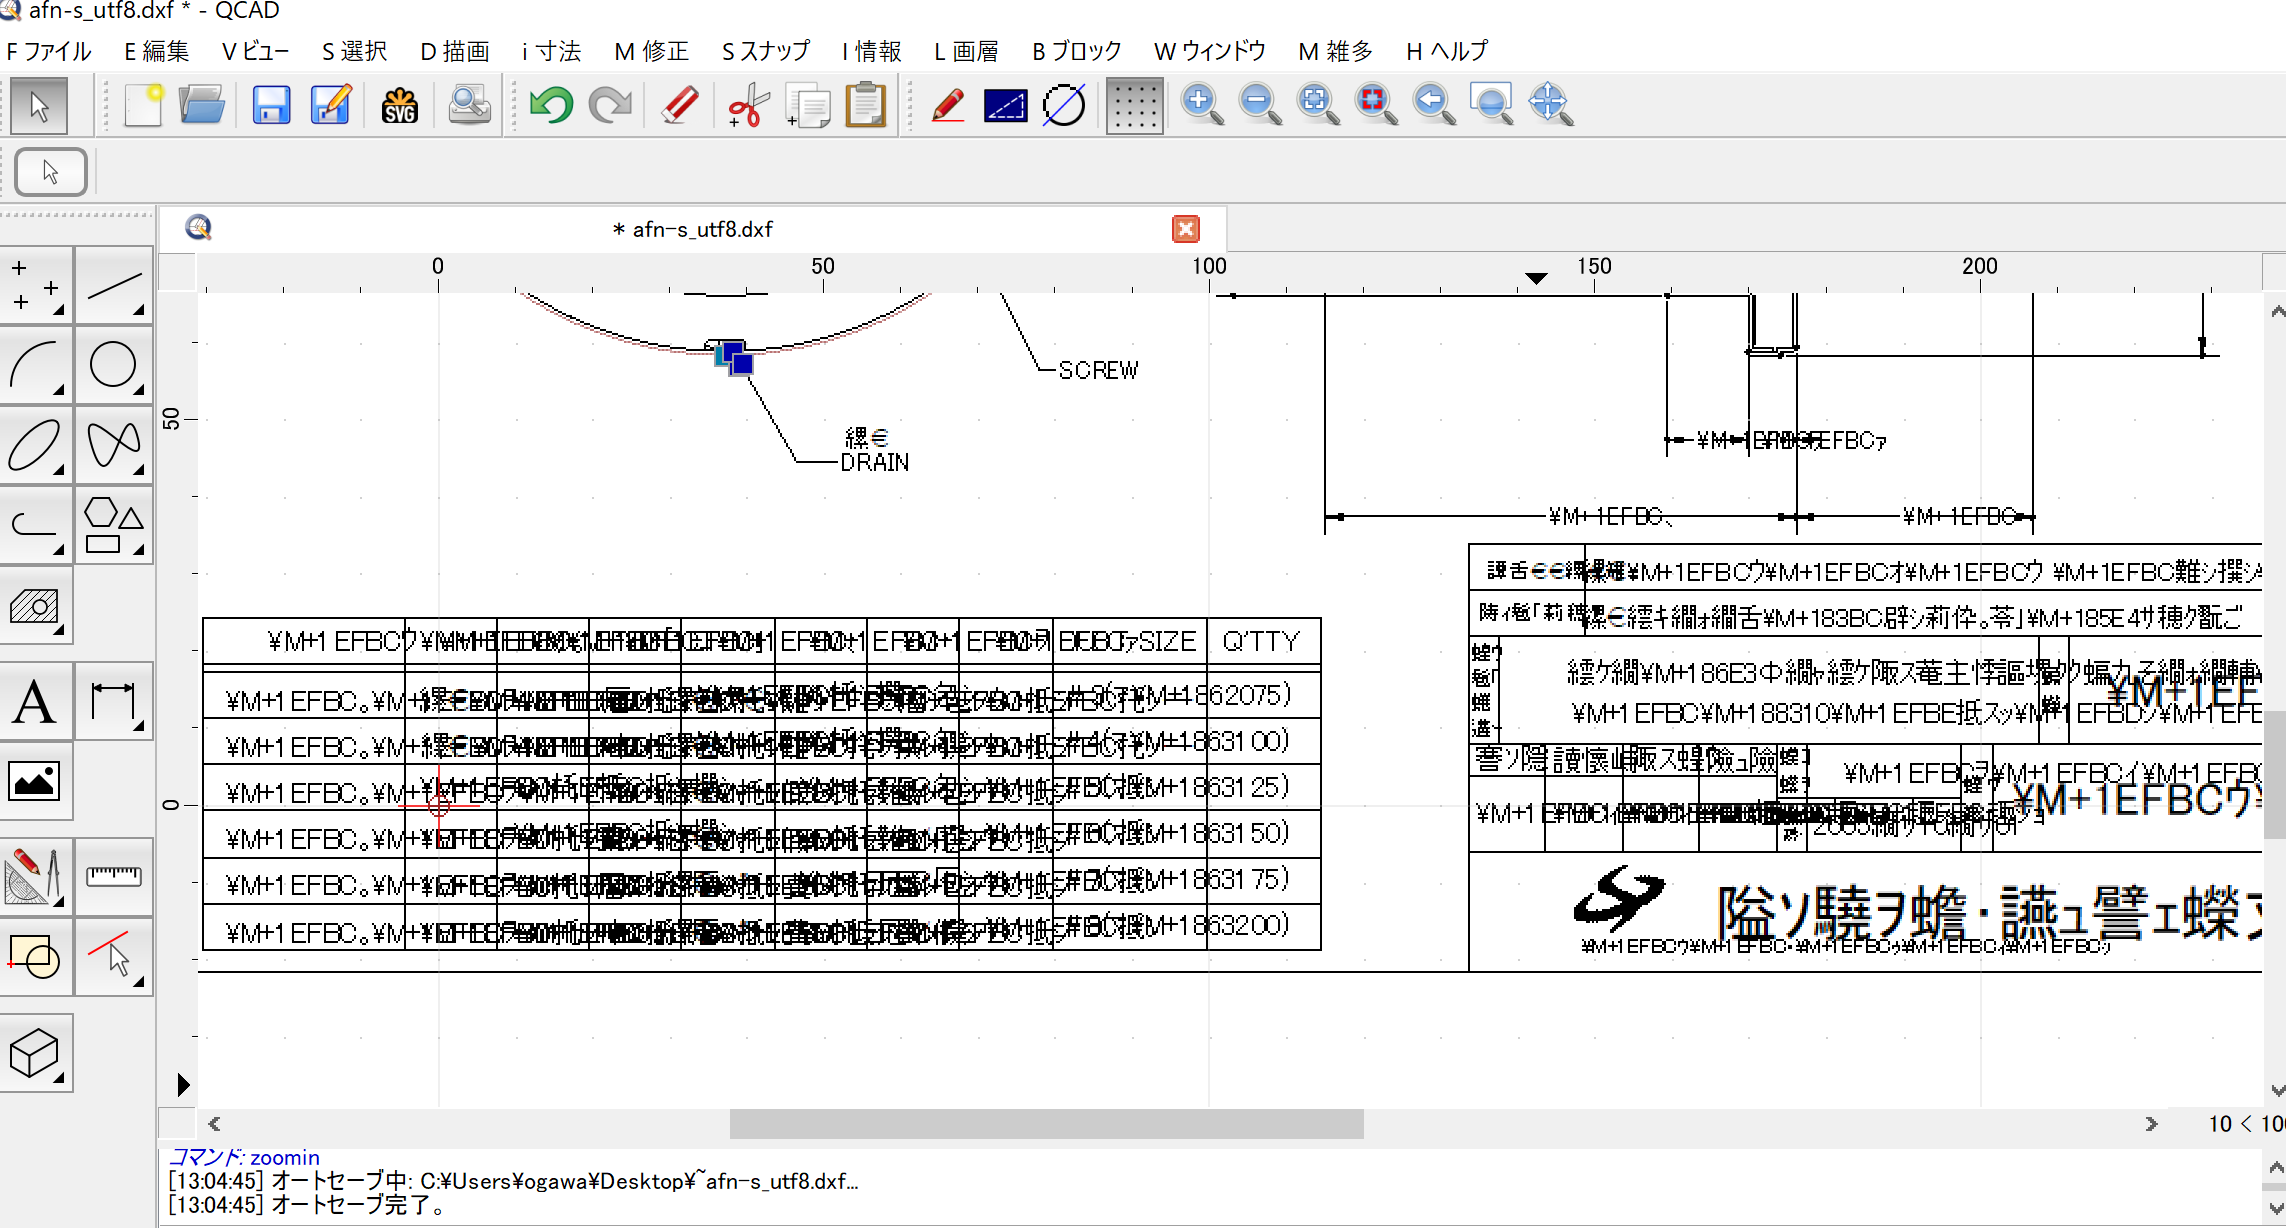Image resolution: width=2286 pixels, height=1228 pixels.
Task: Open the hatch fill tools
Action: (36, 605)
